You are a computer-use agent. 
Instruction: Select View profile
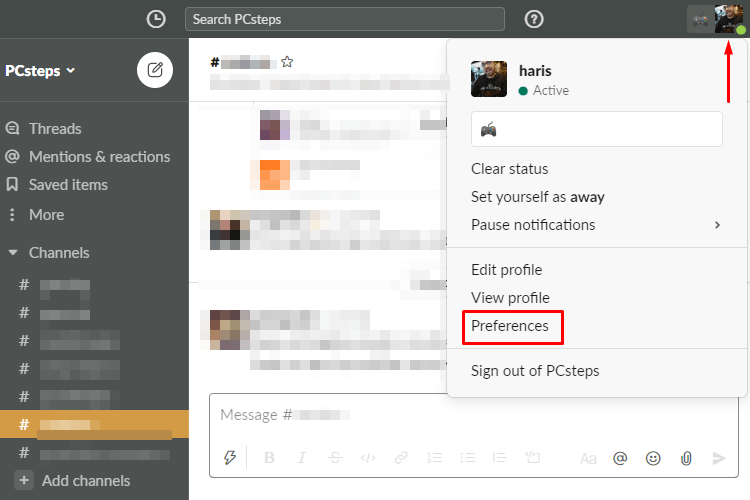510,298
